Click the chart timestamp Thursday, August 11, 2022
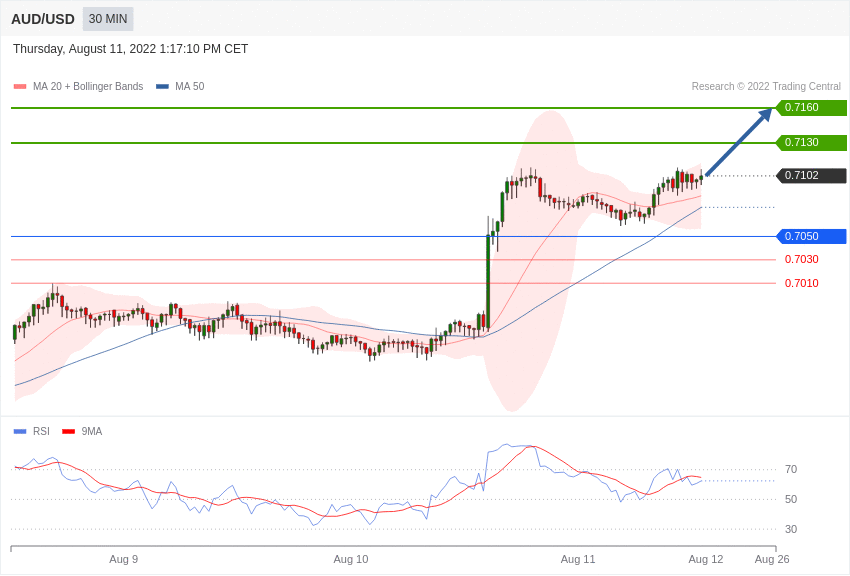The height and width of the screenshot is (576, 850). coord(131,49)
